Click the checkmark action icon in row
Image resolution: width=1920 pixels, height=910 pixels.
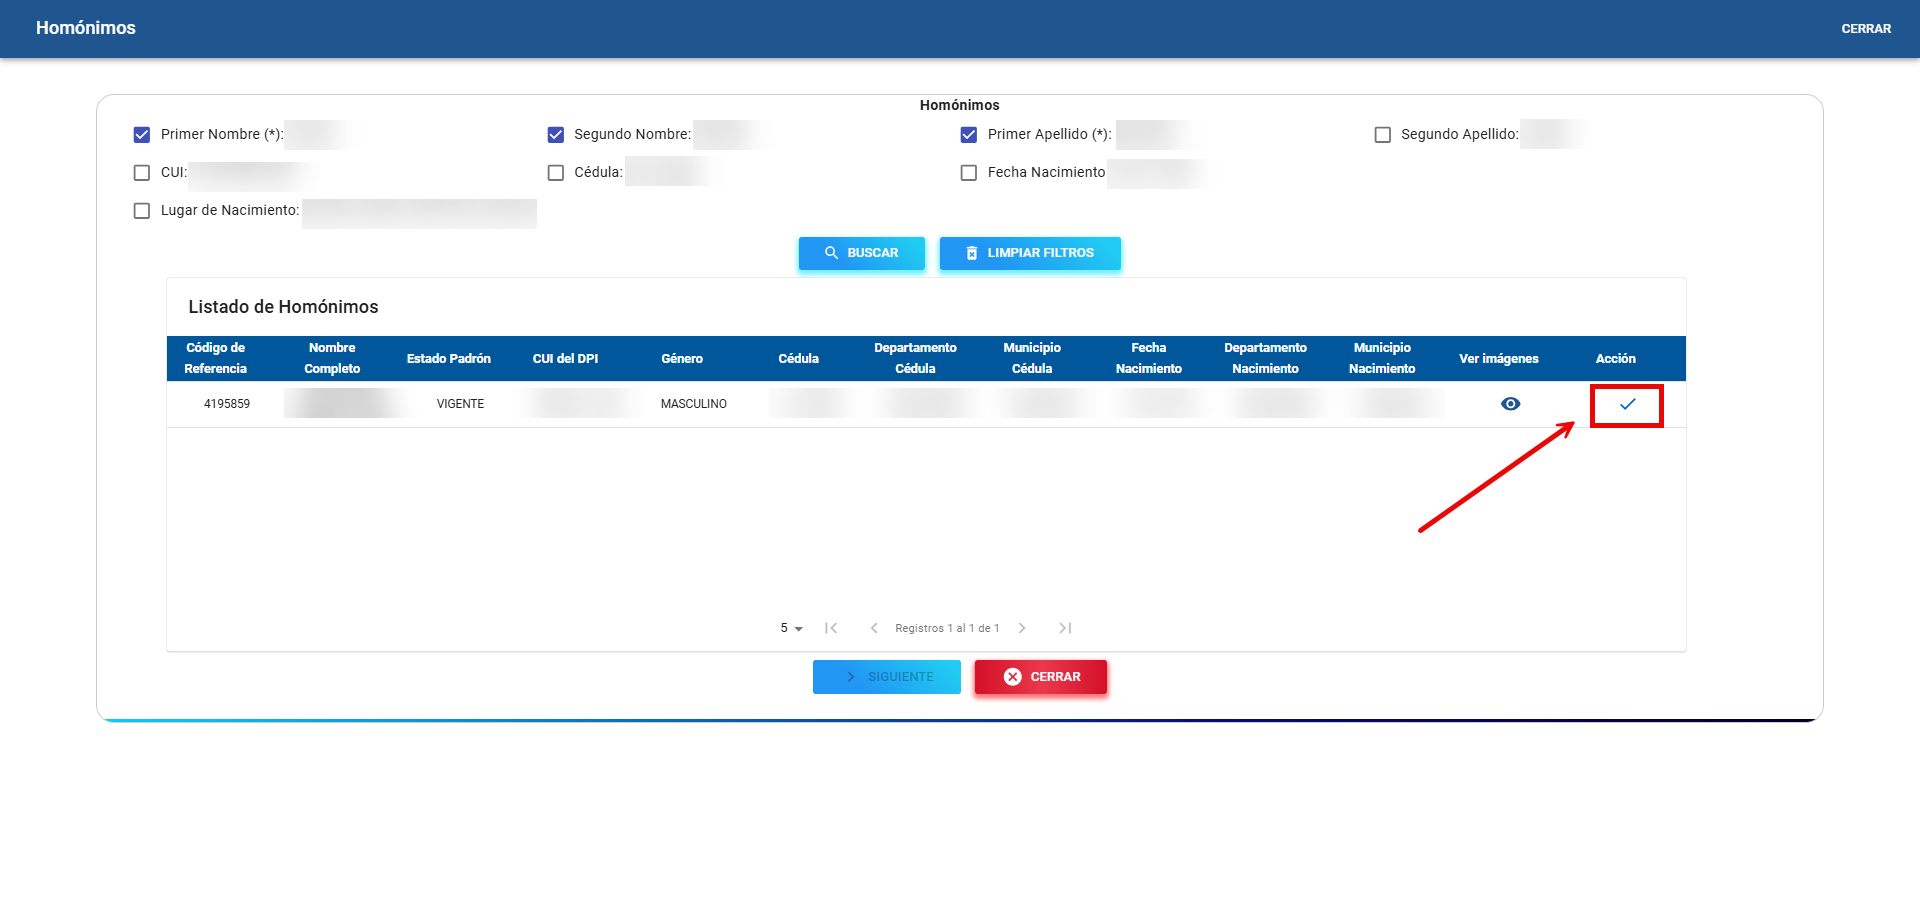(1627, 404)
